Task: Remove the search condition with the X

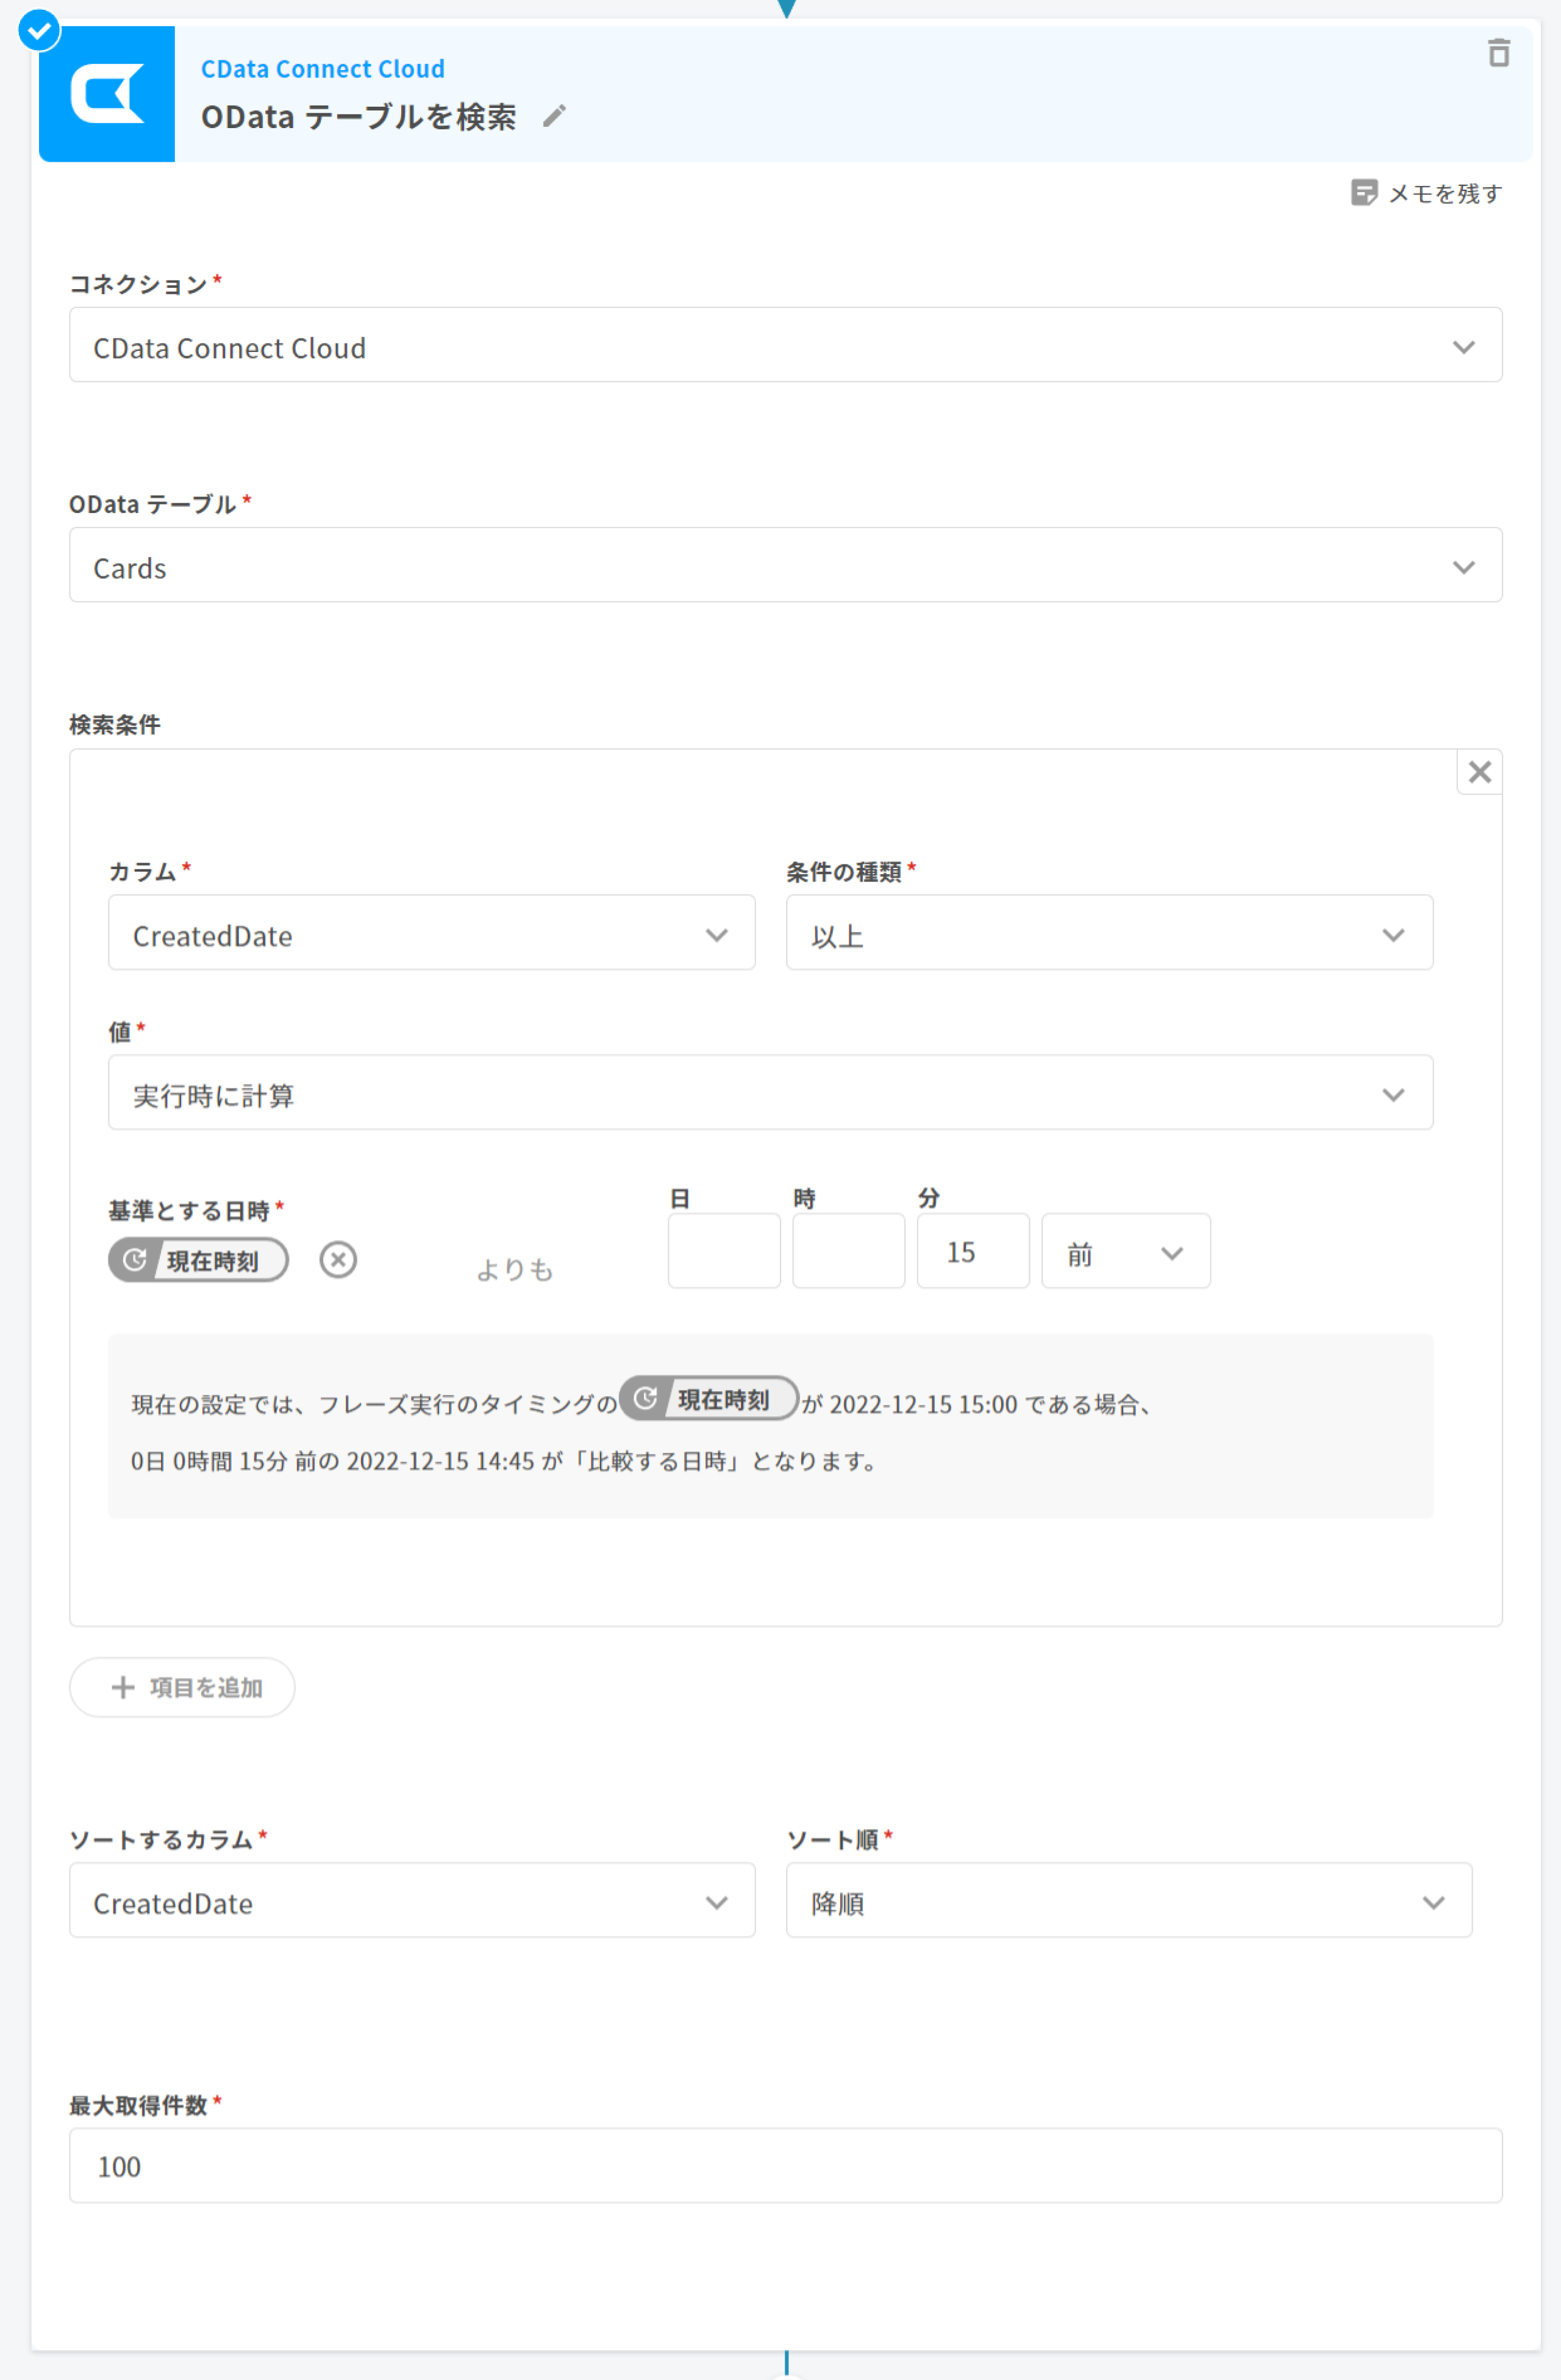Action: (1479, 772)
